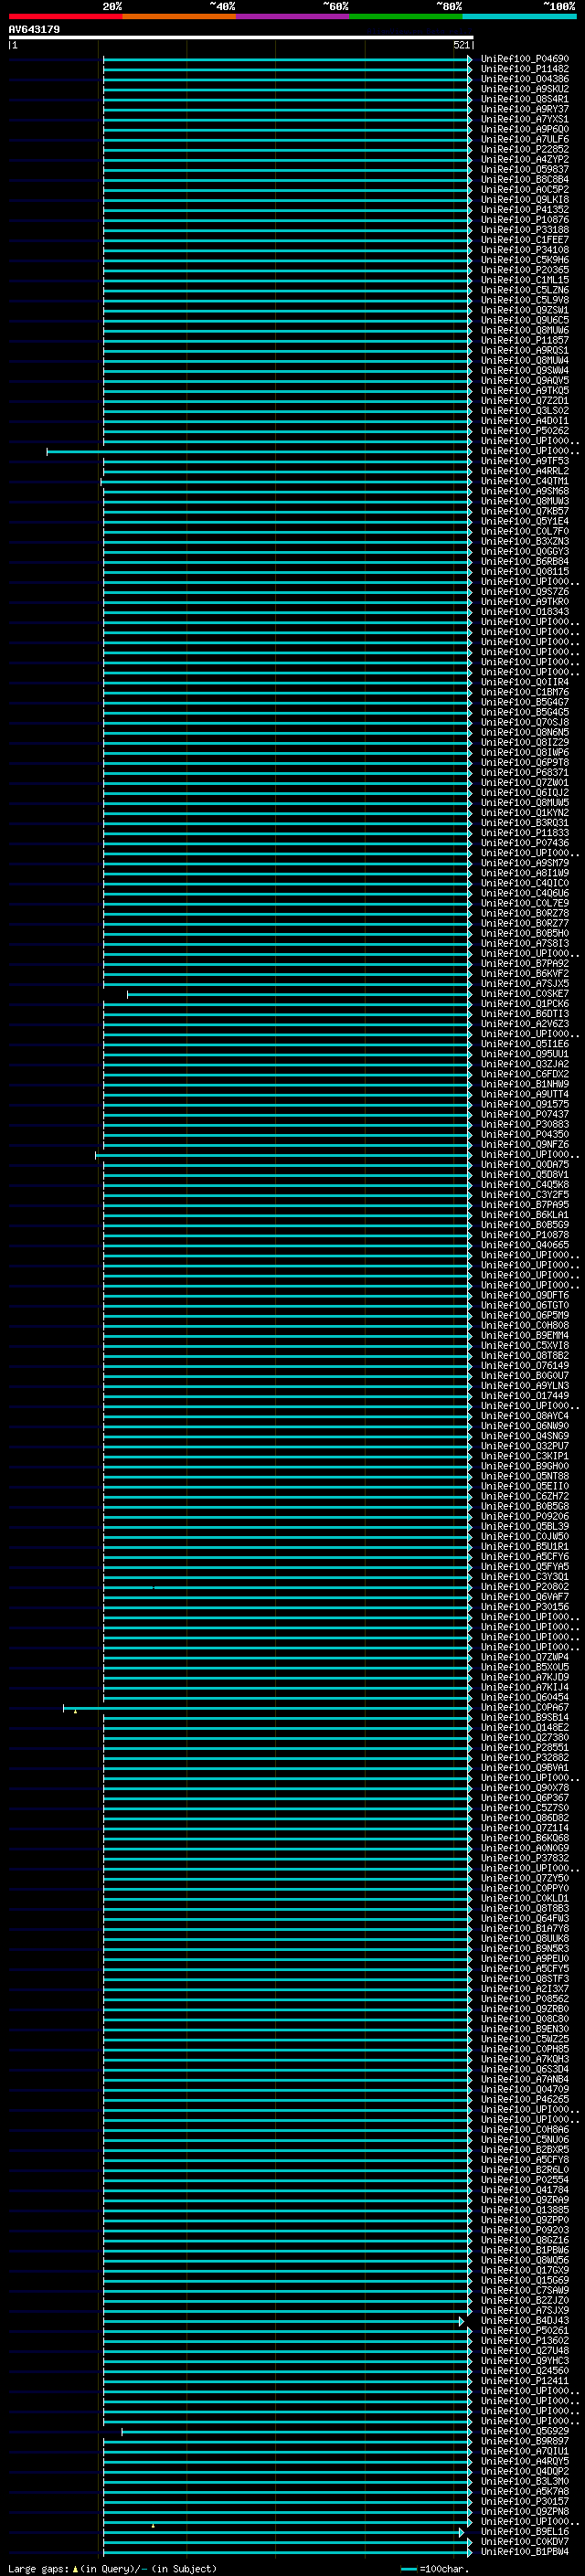Screen dimensions: 585x2576
Task: Select hit label UniRef100_C4QTM1
Action: 524,481
